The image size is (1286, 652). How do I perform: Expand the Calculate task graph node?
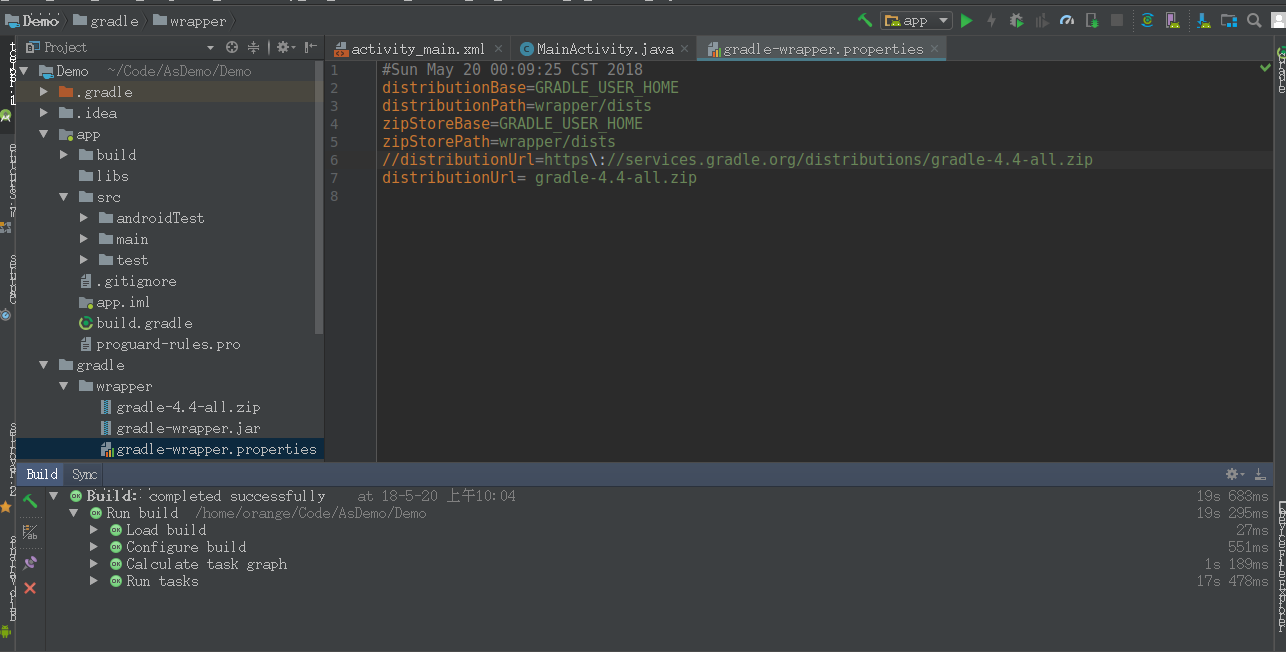pos(94,564)
